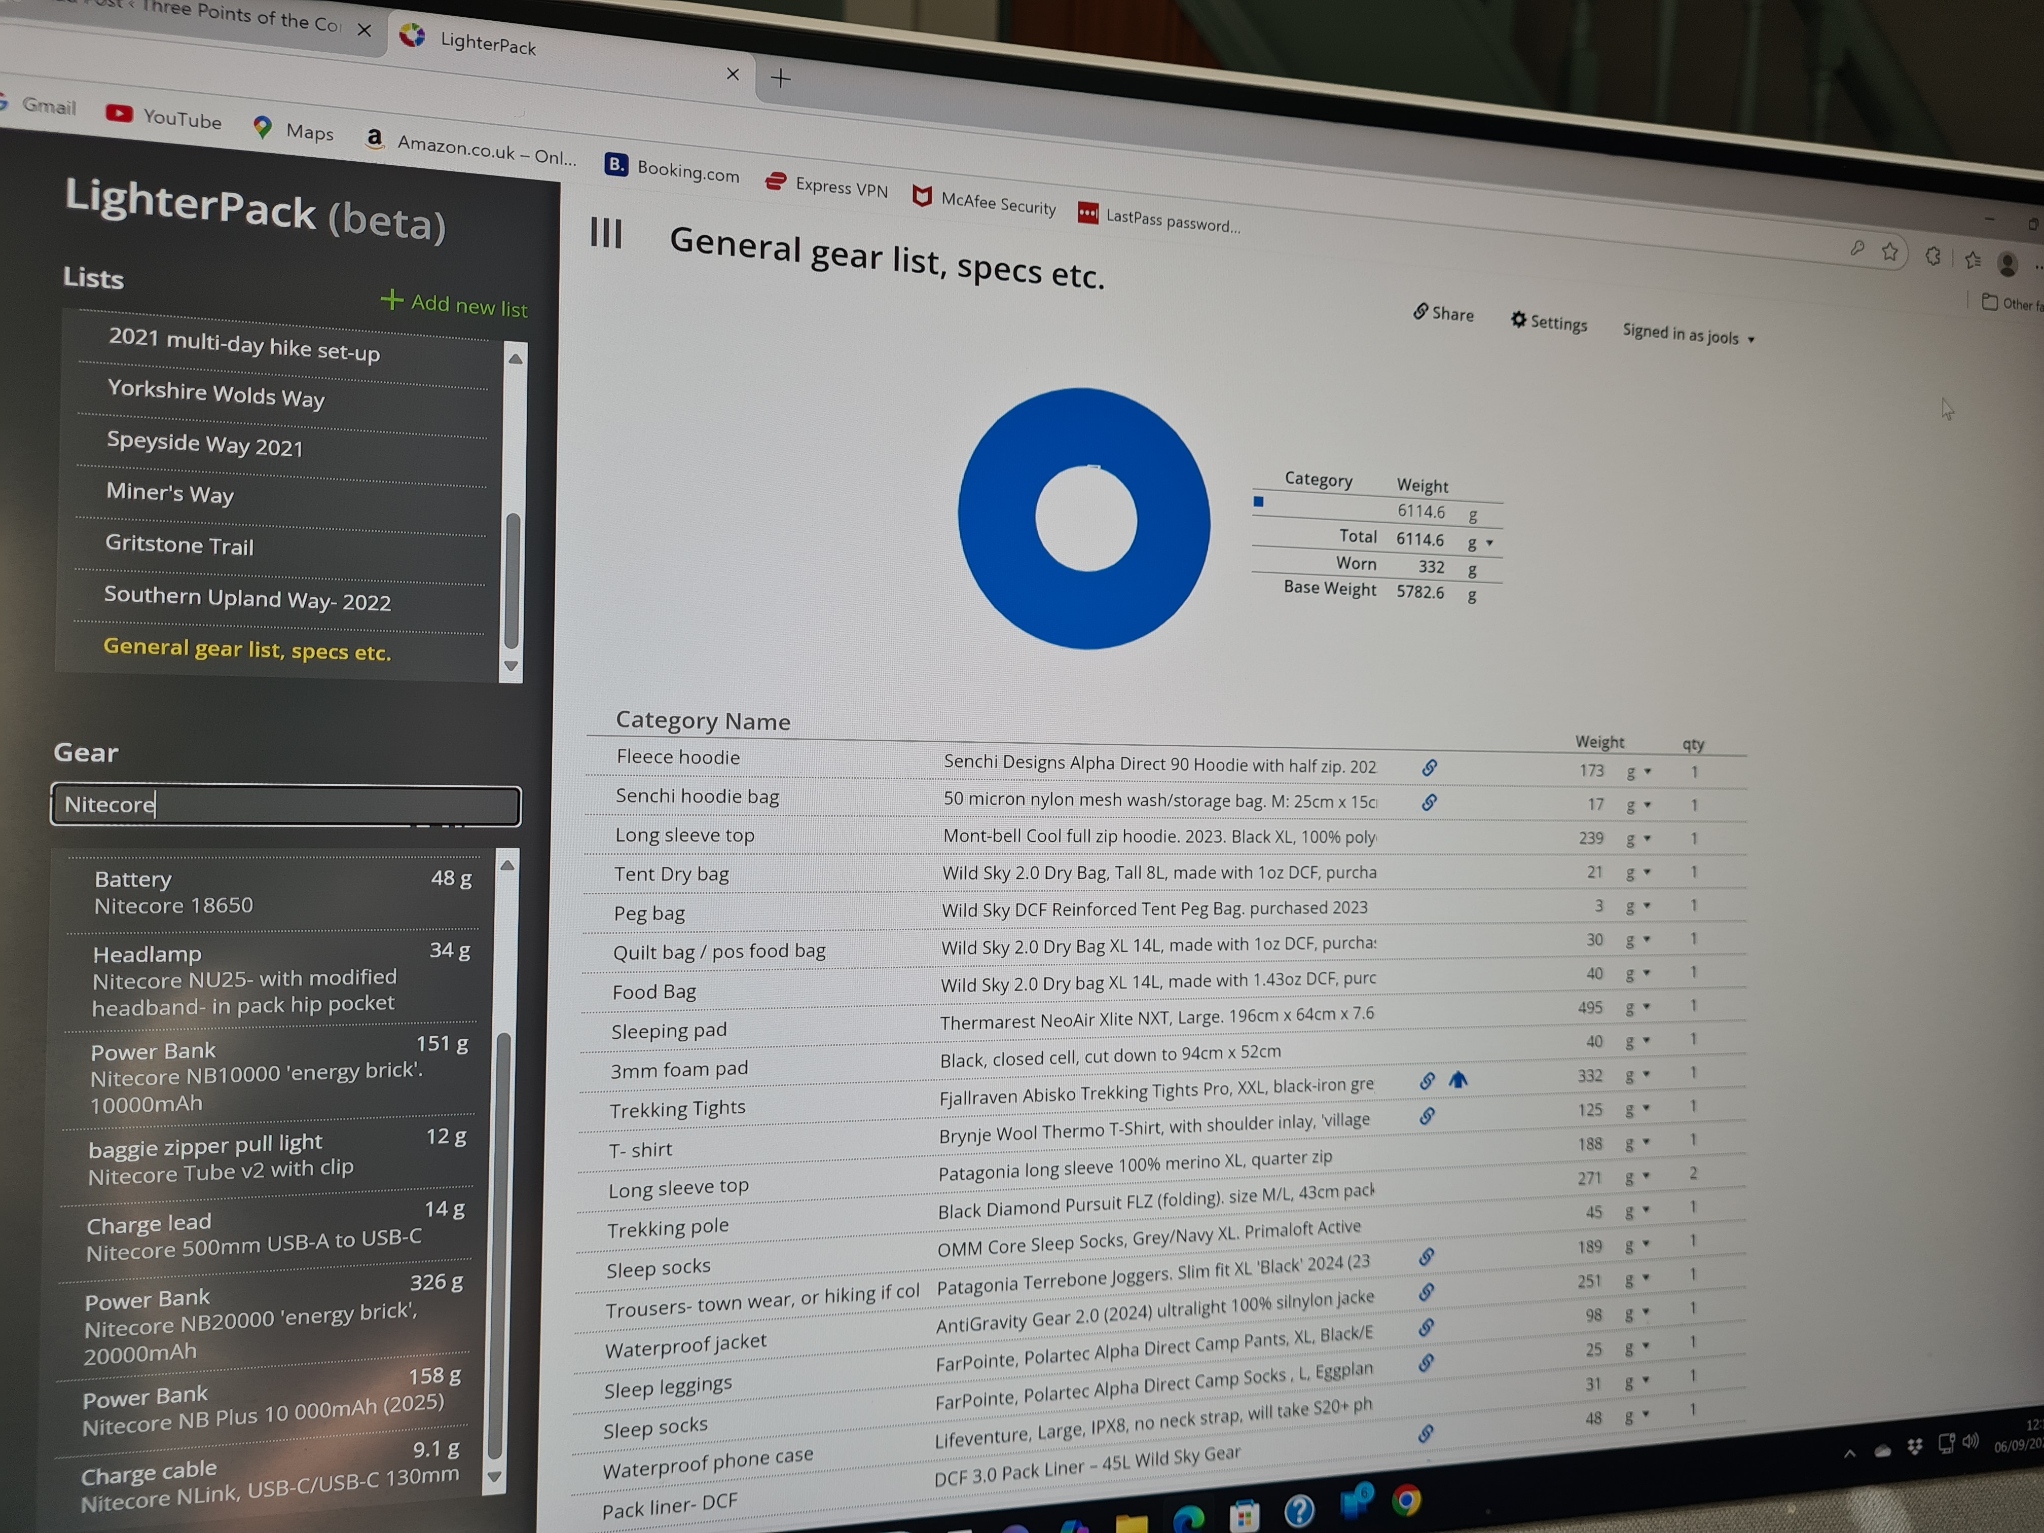Image resolution: width=2044 pixels, height=1533 pixels.
Task: Open Fleece hoodie item link icon
Action: click(1429, 767)
